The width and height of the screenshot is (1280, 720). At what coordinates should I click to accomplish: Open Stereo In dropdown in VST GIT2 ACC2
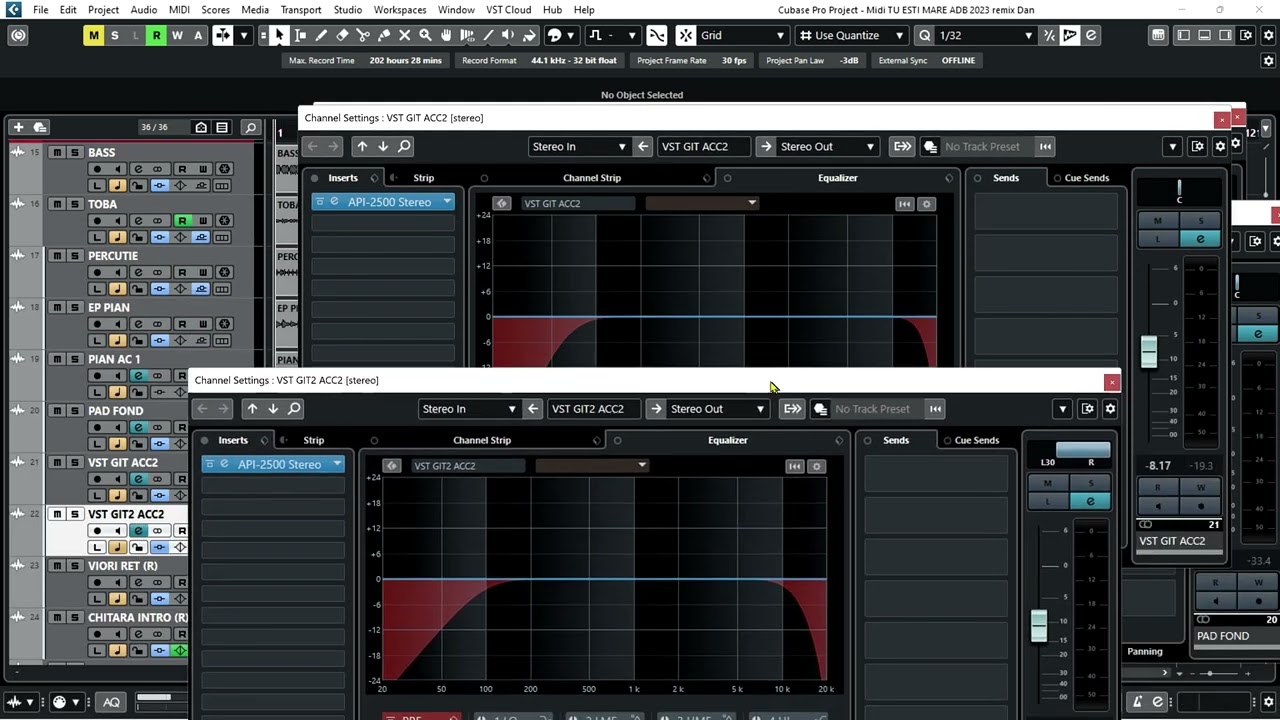tap(469, 409)
